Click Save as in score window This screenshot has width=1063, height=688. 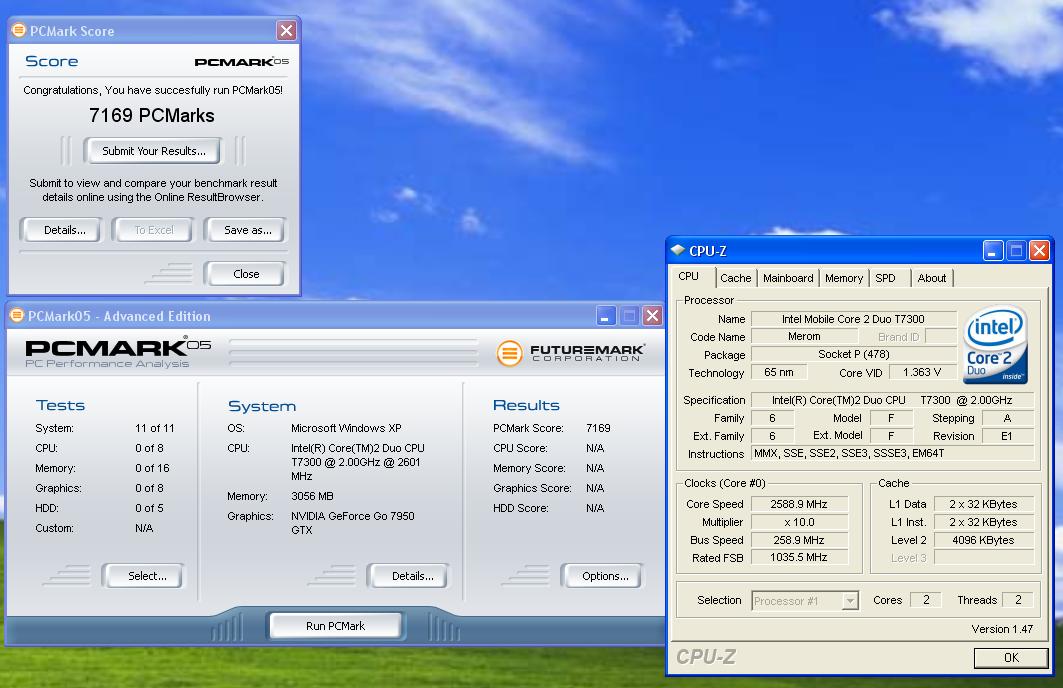(x=247, y=230)
